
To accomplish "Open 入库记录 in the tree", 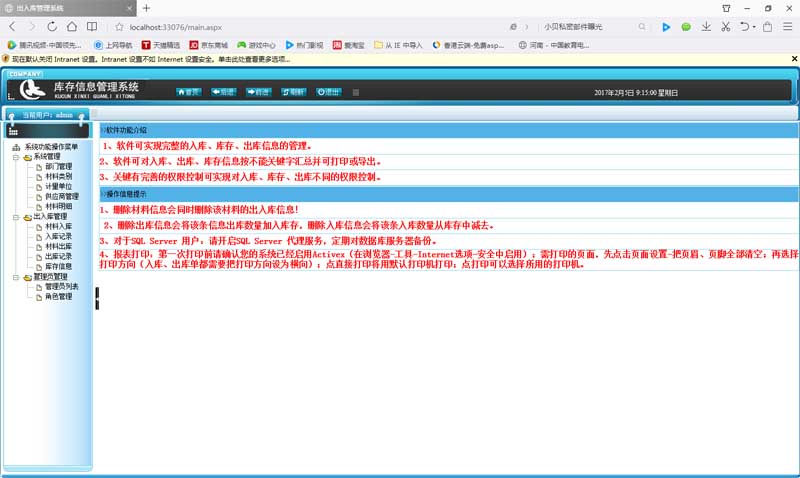I will coord(59,237).
